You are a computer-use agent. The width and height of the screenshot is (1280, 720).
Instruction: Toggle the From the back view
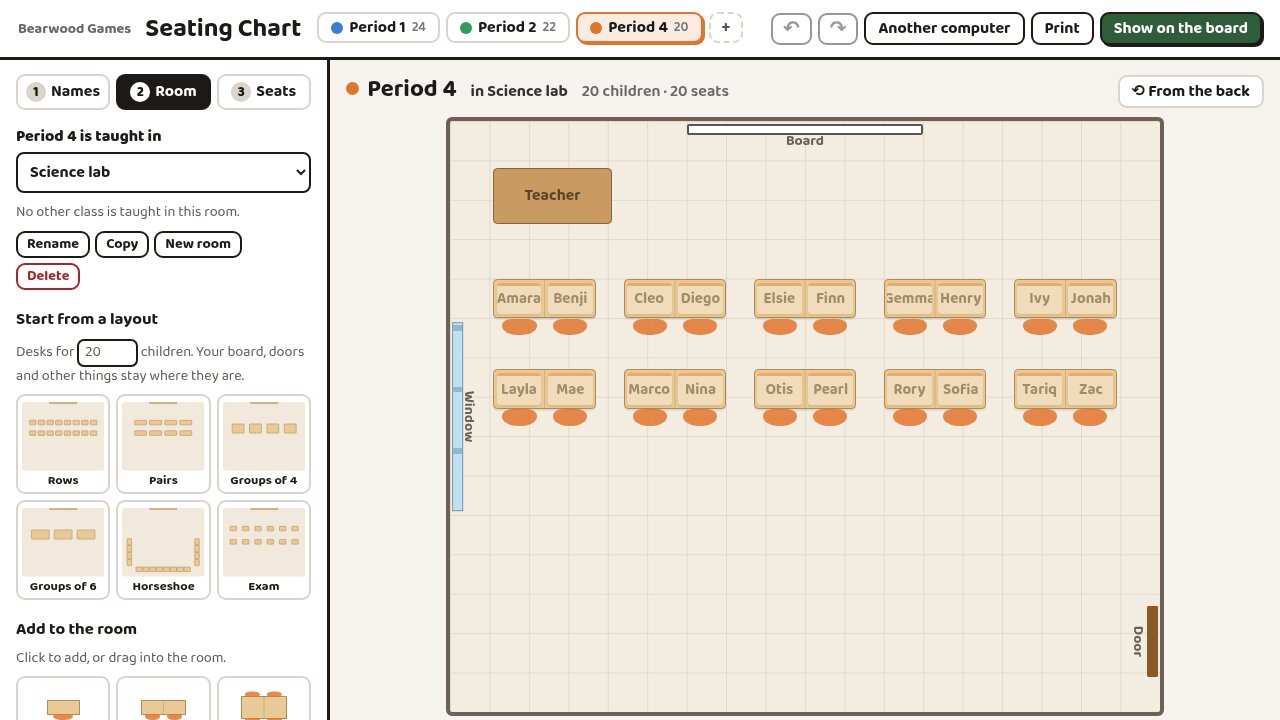coord(1191,91)
